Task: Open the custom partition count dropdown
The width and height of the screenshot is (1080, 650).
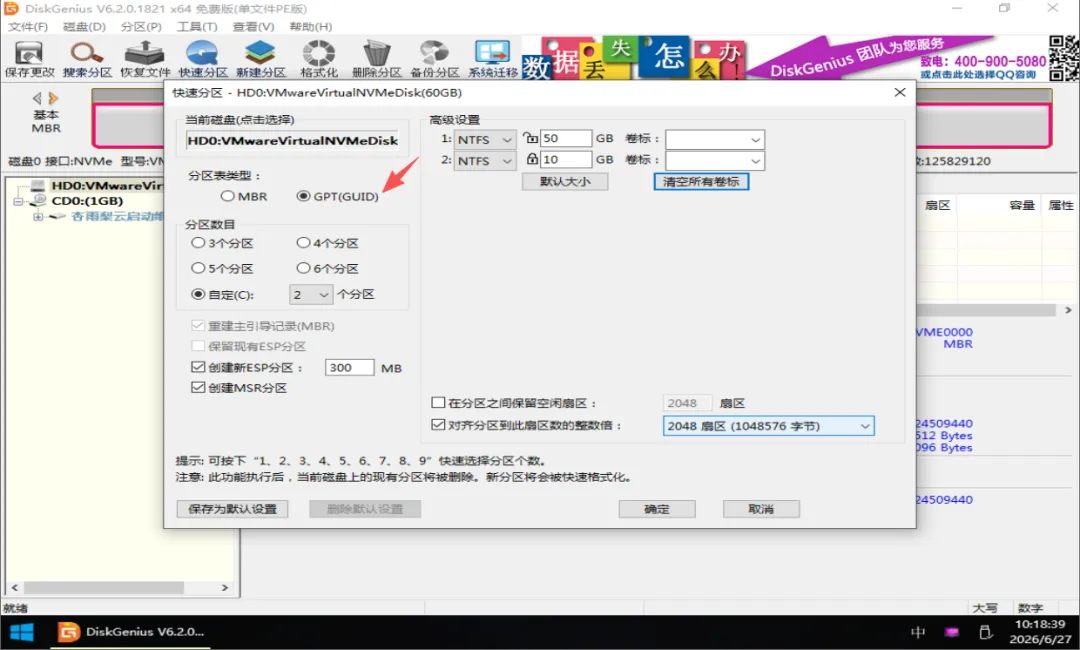Action: (x=311, y=295)
